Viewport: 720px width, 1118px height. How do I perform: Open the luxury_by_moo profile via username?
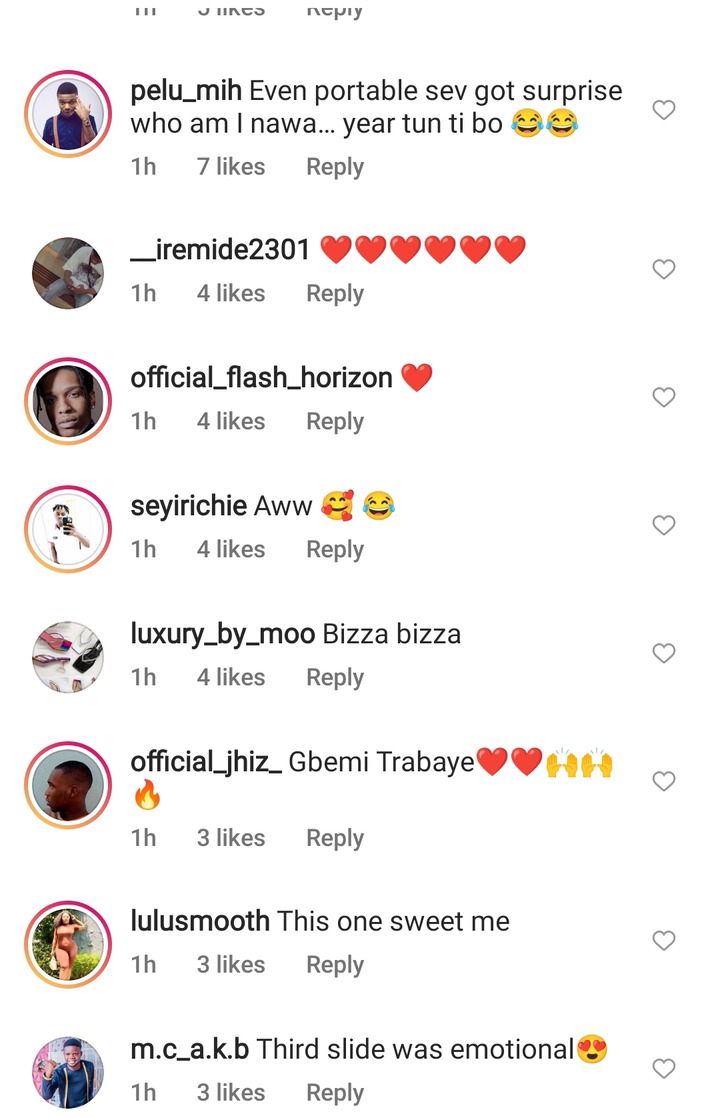[222, 634]
